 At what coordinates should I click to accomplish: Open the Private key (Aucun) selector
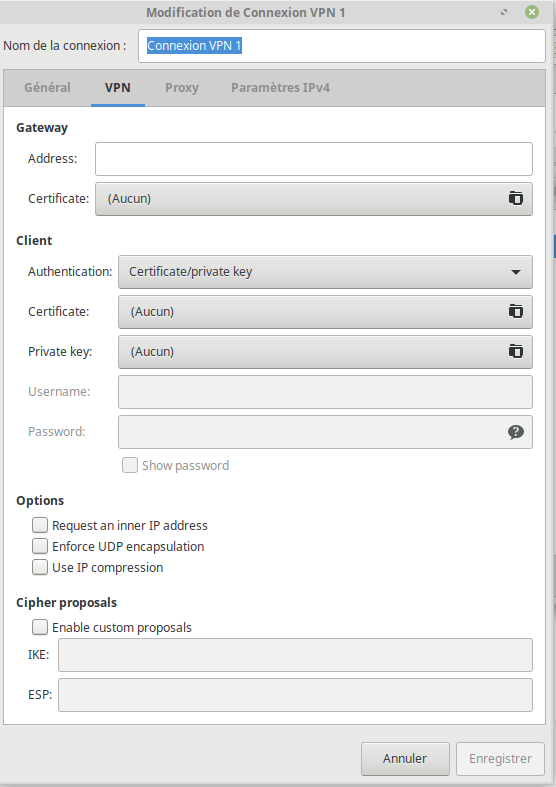[325, 352]
